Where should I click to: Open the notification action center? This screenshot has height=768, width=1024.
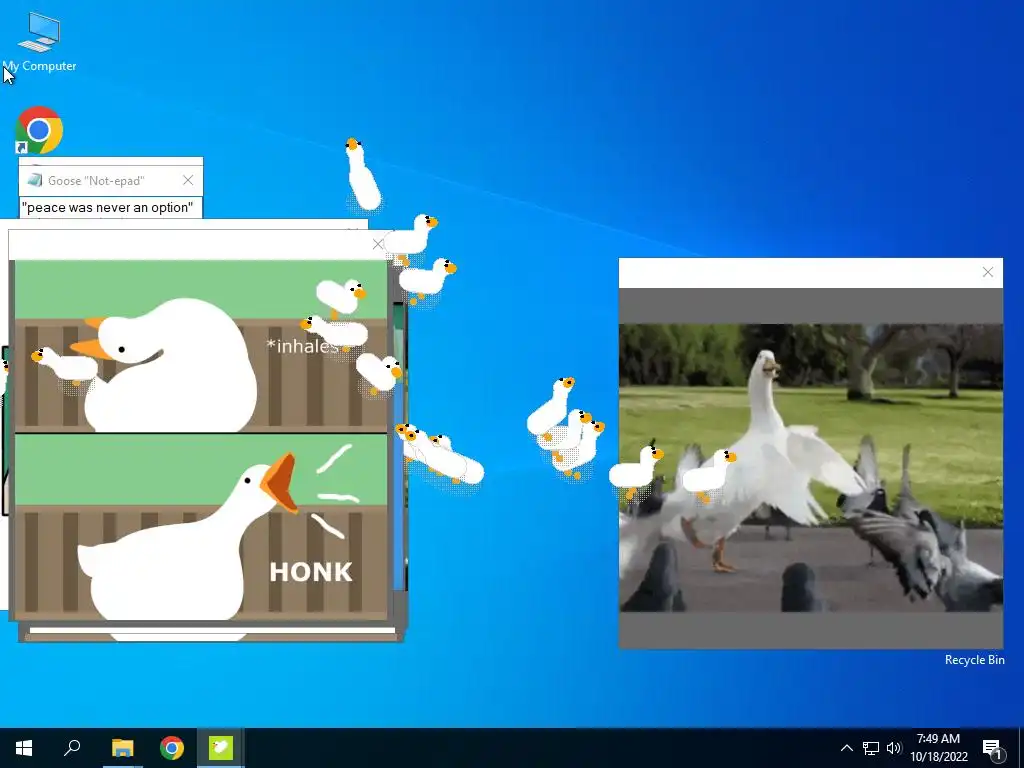tap(992, 748)
